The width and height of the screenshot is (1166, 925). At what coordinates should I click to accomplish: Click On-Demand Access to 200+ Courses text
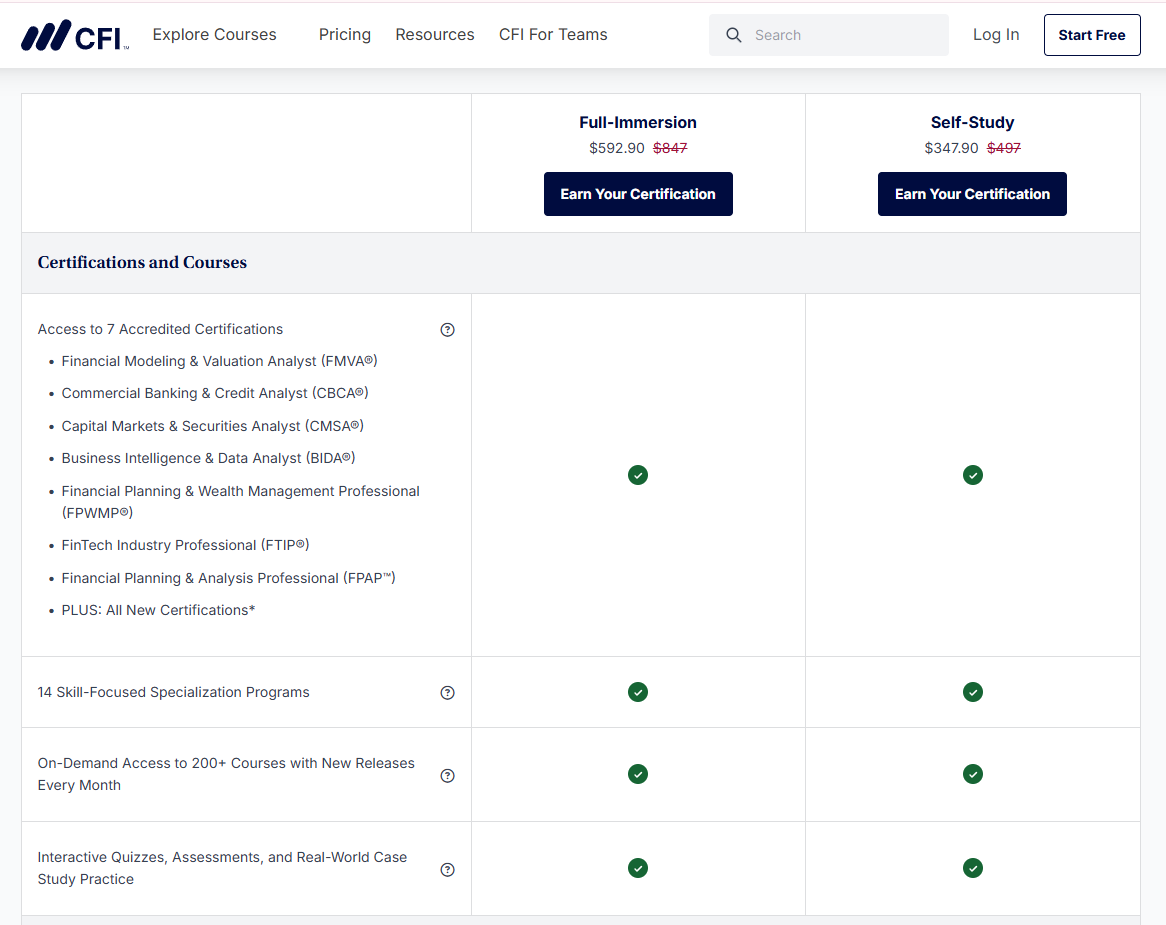click(x=226, y=774)
